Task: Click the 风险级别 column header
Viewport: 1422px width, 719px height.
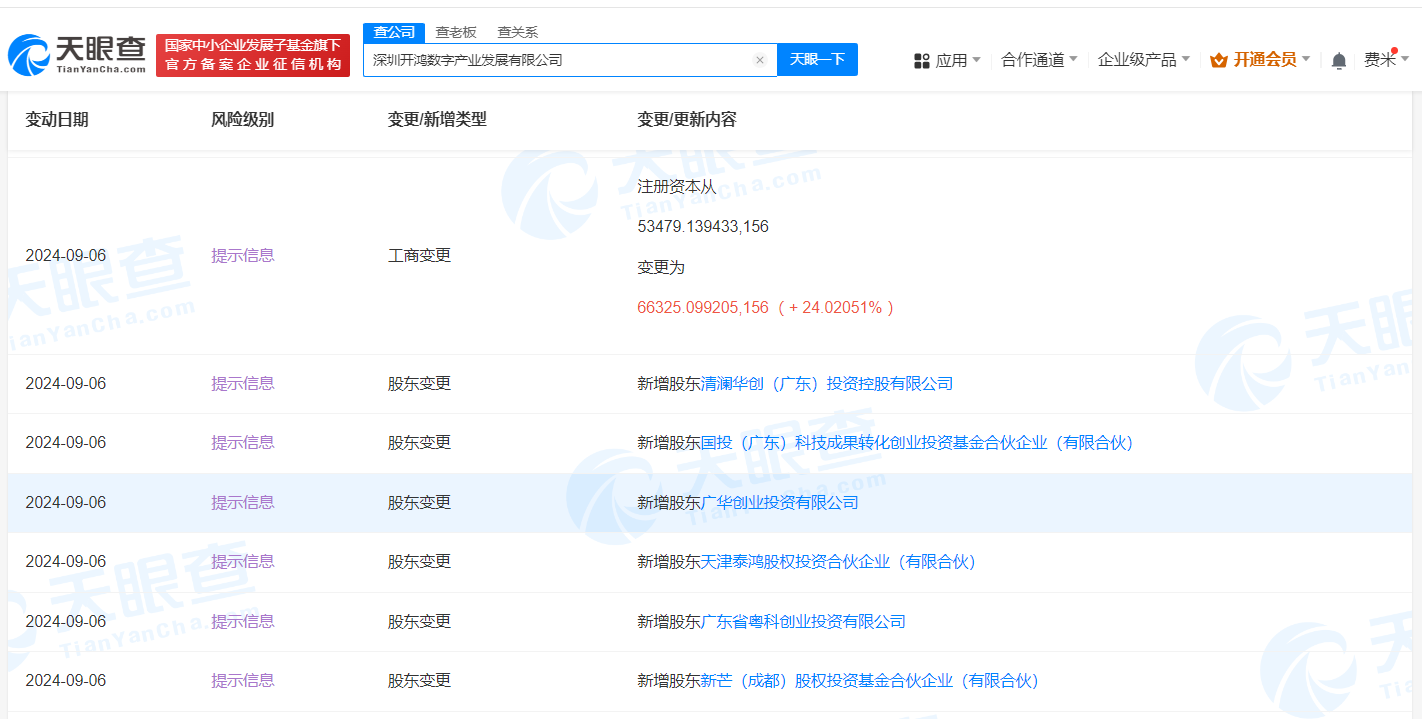Action: (x=243, y=119)
